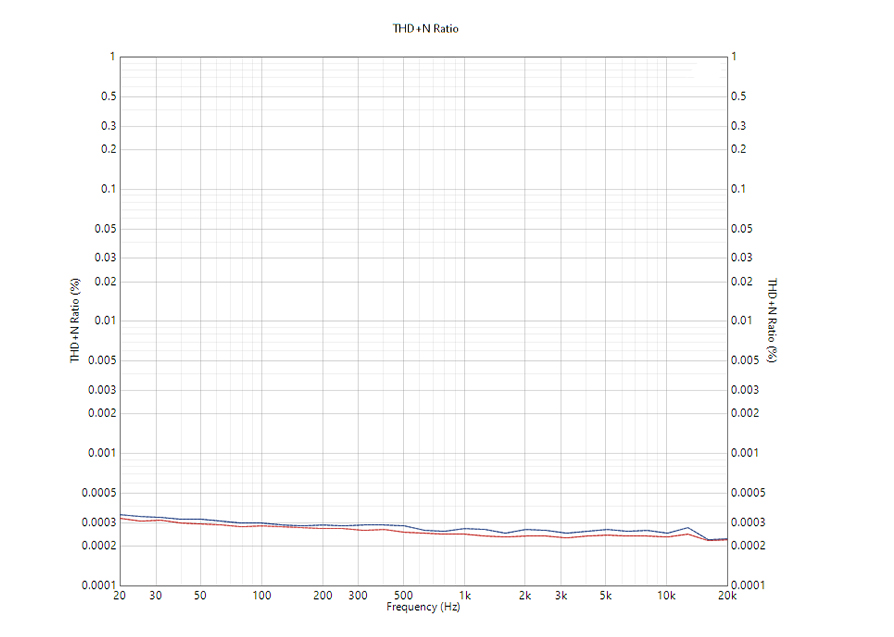This screenshot has height=637, width=894.
Task: Click the Frequency (Hz) axis label
Action: 423,607
